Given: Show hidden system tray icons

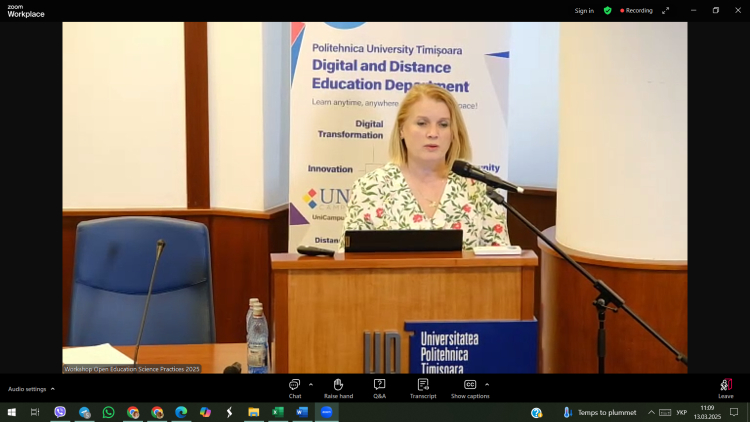Looking at the screenshot, I should pos(651,412).
